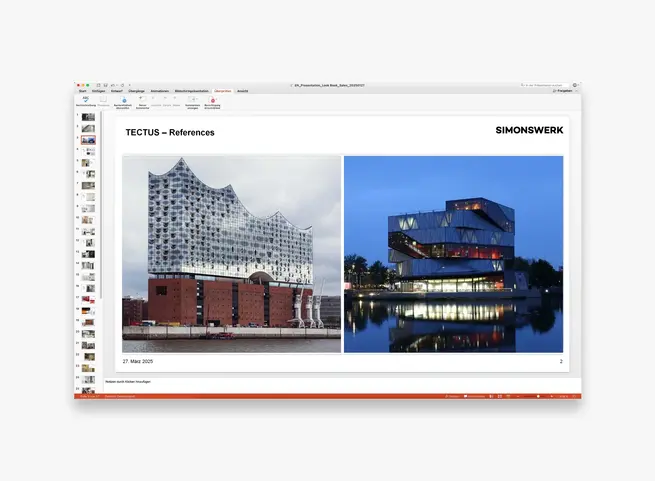
Task: Undo the last action in the title bar
Action: click(113, 85)
